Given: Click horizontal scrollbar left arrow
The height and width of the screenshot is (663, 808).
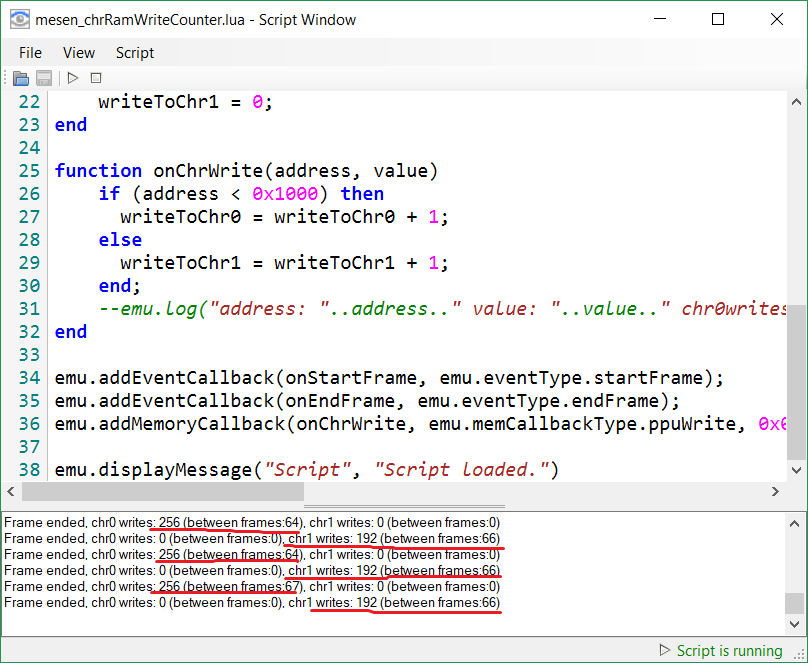Looking at the screenshot, I should [x=11, y=491].
